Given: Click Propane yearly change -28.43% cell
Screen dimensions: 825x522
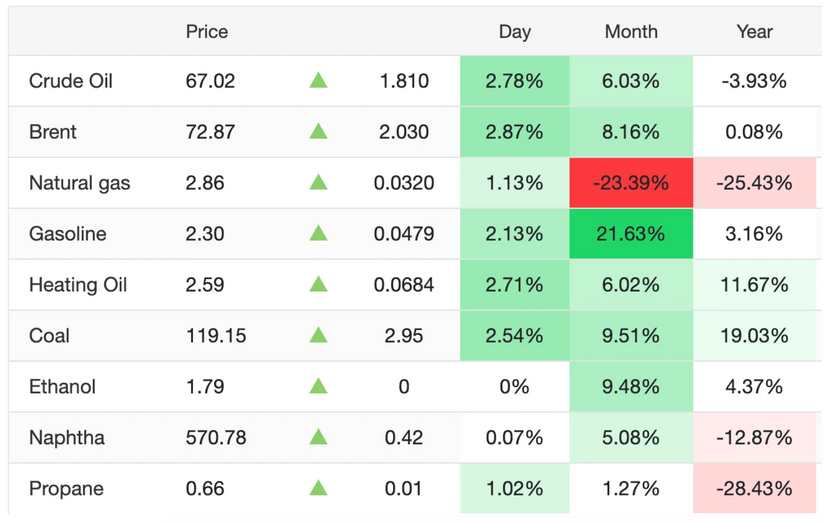Looking at the screenshot, I should point(756,489).
